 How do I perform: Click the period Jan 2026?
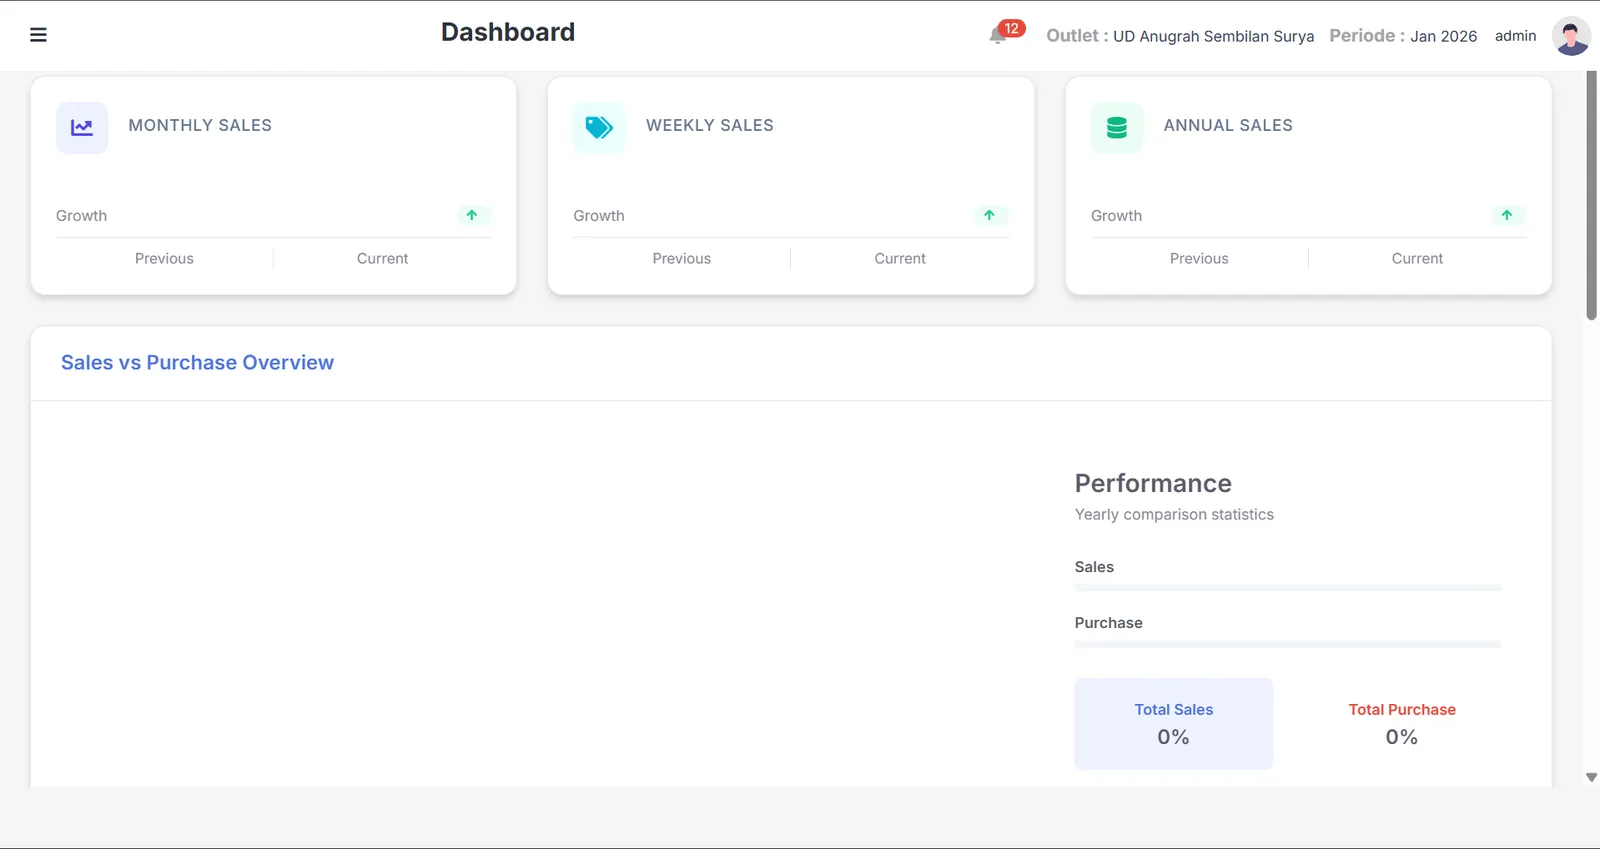[1443, 36]
